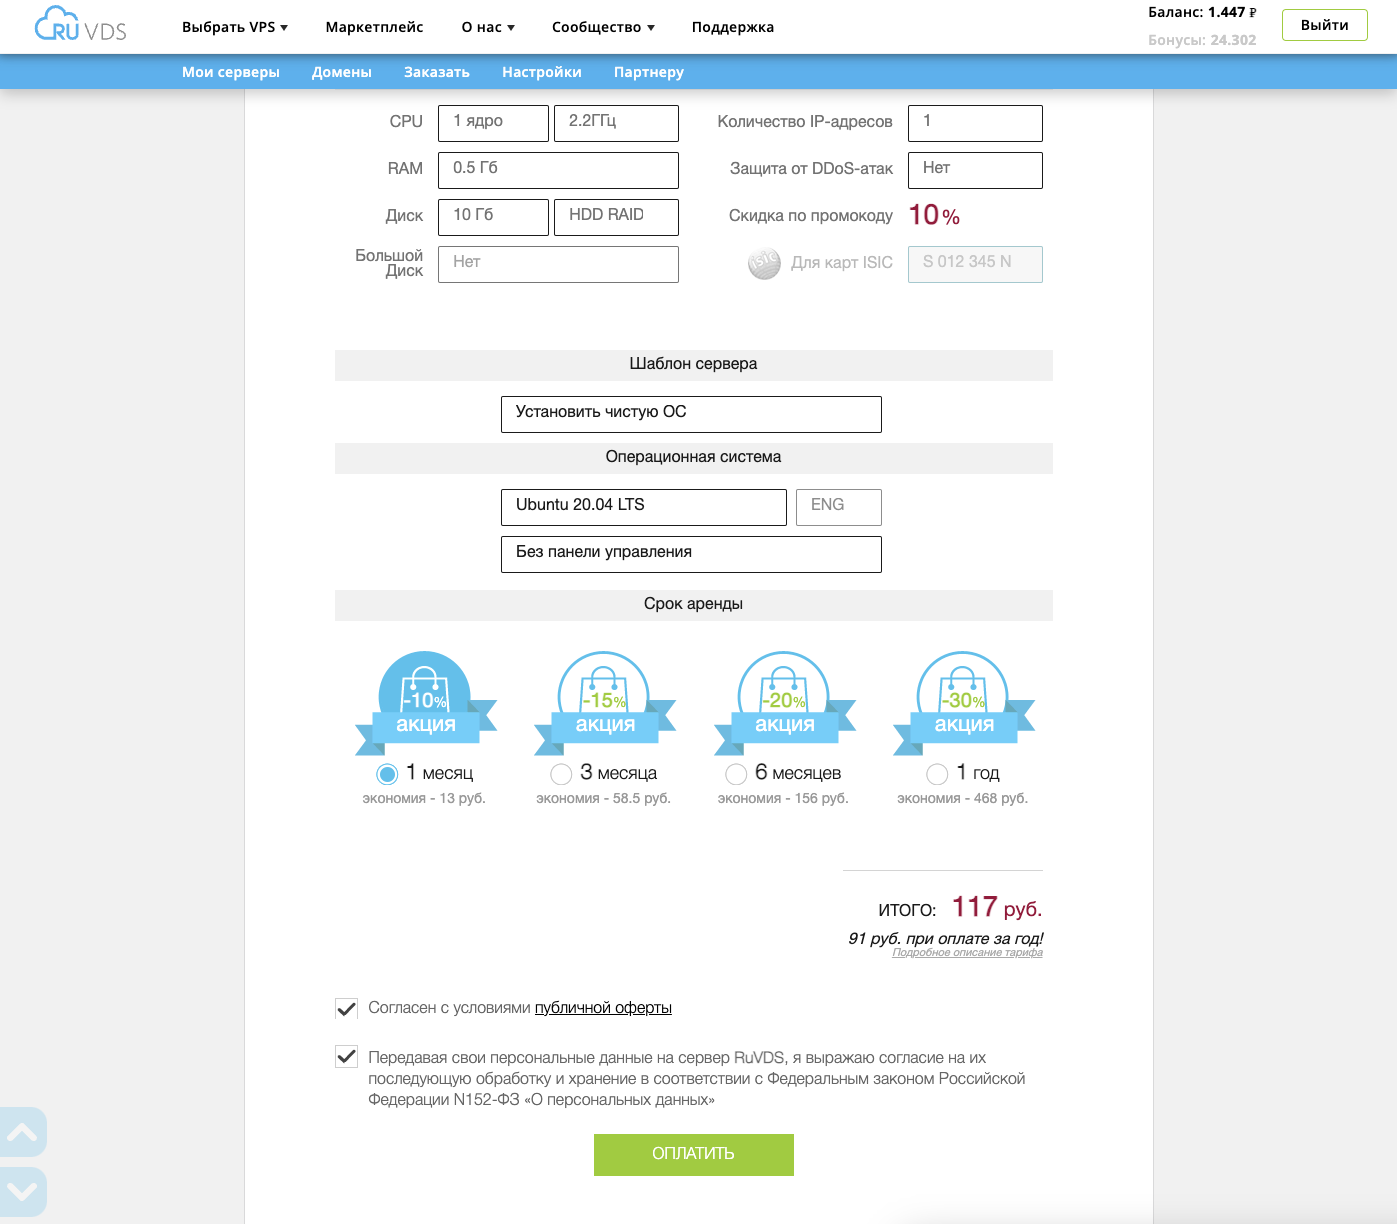This screenshot has width=1397, height=1224.
Task: Click the Выйти logout button
Action: 1325,25
